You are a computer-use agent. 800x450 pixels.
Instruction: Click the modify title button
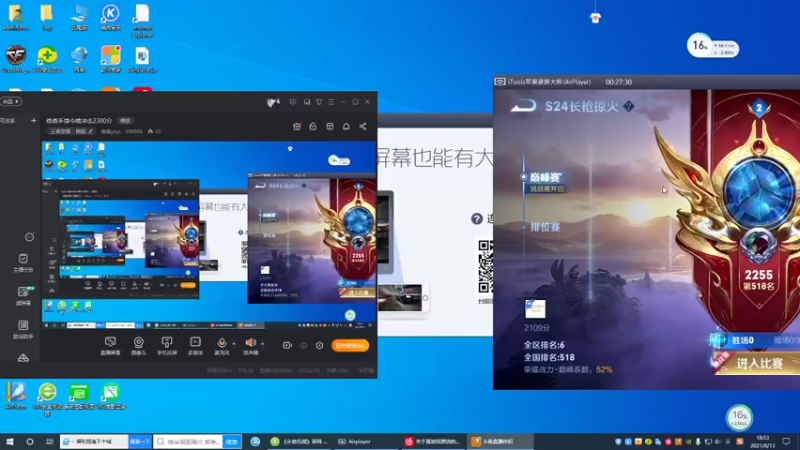pyautogui.click(x=125, y=121)
